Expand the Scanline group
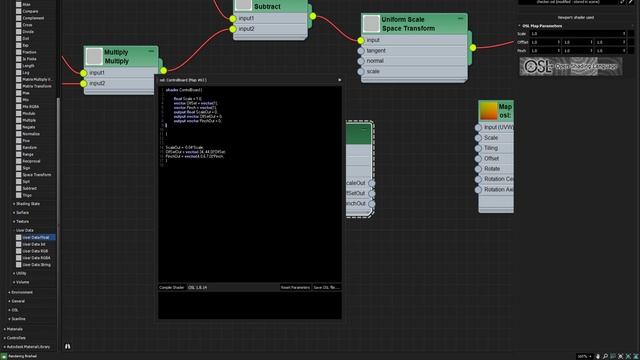640x360 pixels. (17, 319)
